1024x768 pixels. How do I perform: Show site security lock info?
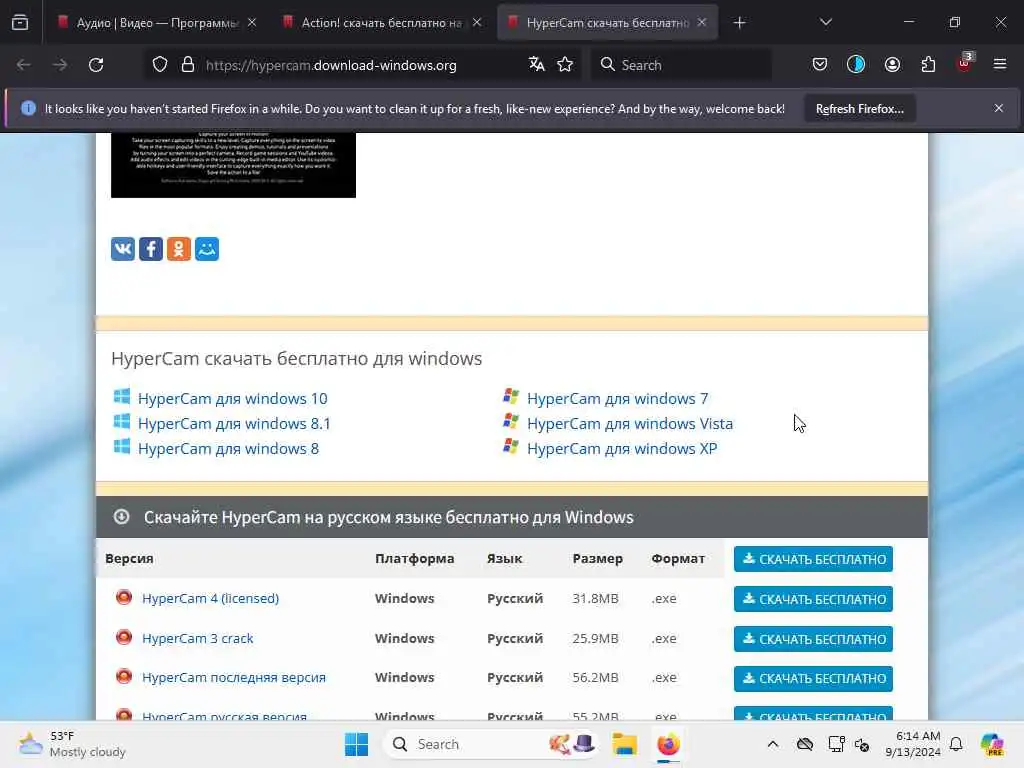[x=188, y=65]
